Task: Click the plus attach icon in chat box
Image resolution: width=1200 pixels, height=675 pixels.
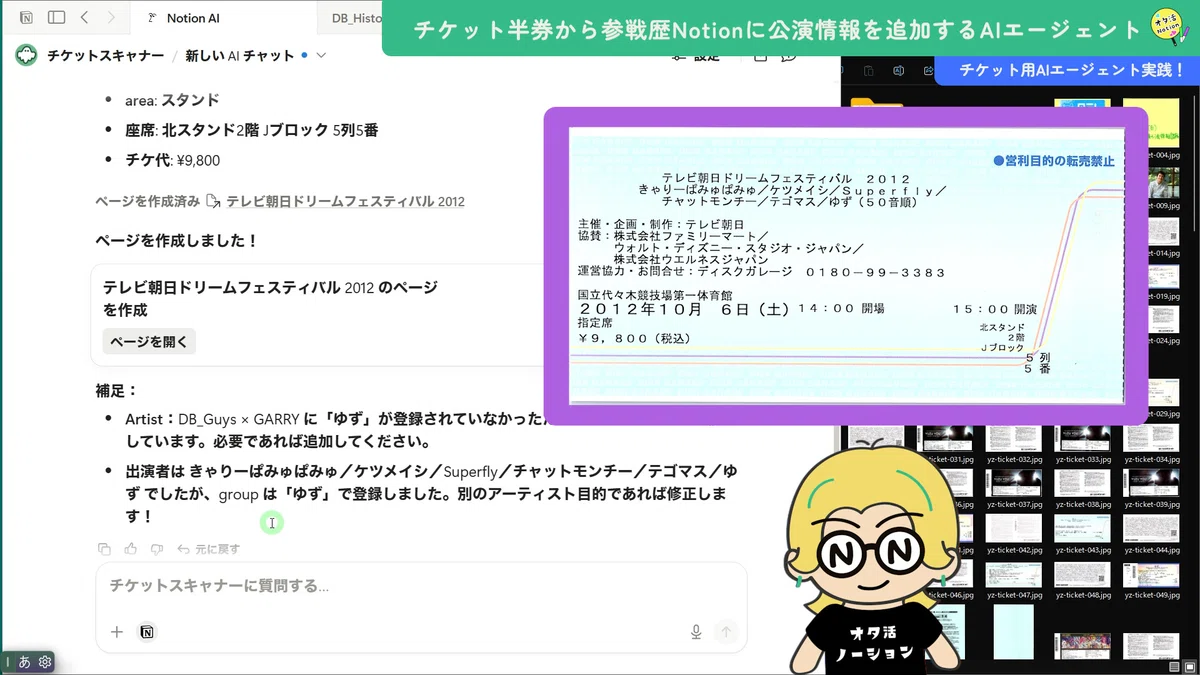Action: tap(117, 632)
